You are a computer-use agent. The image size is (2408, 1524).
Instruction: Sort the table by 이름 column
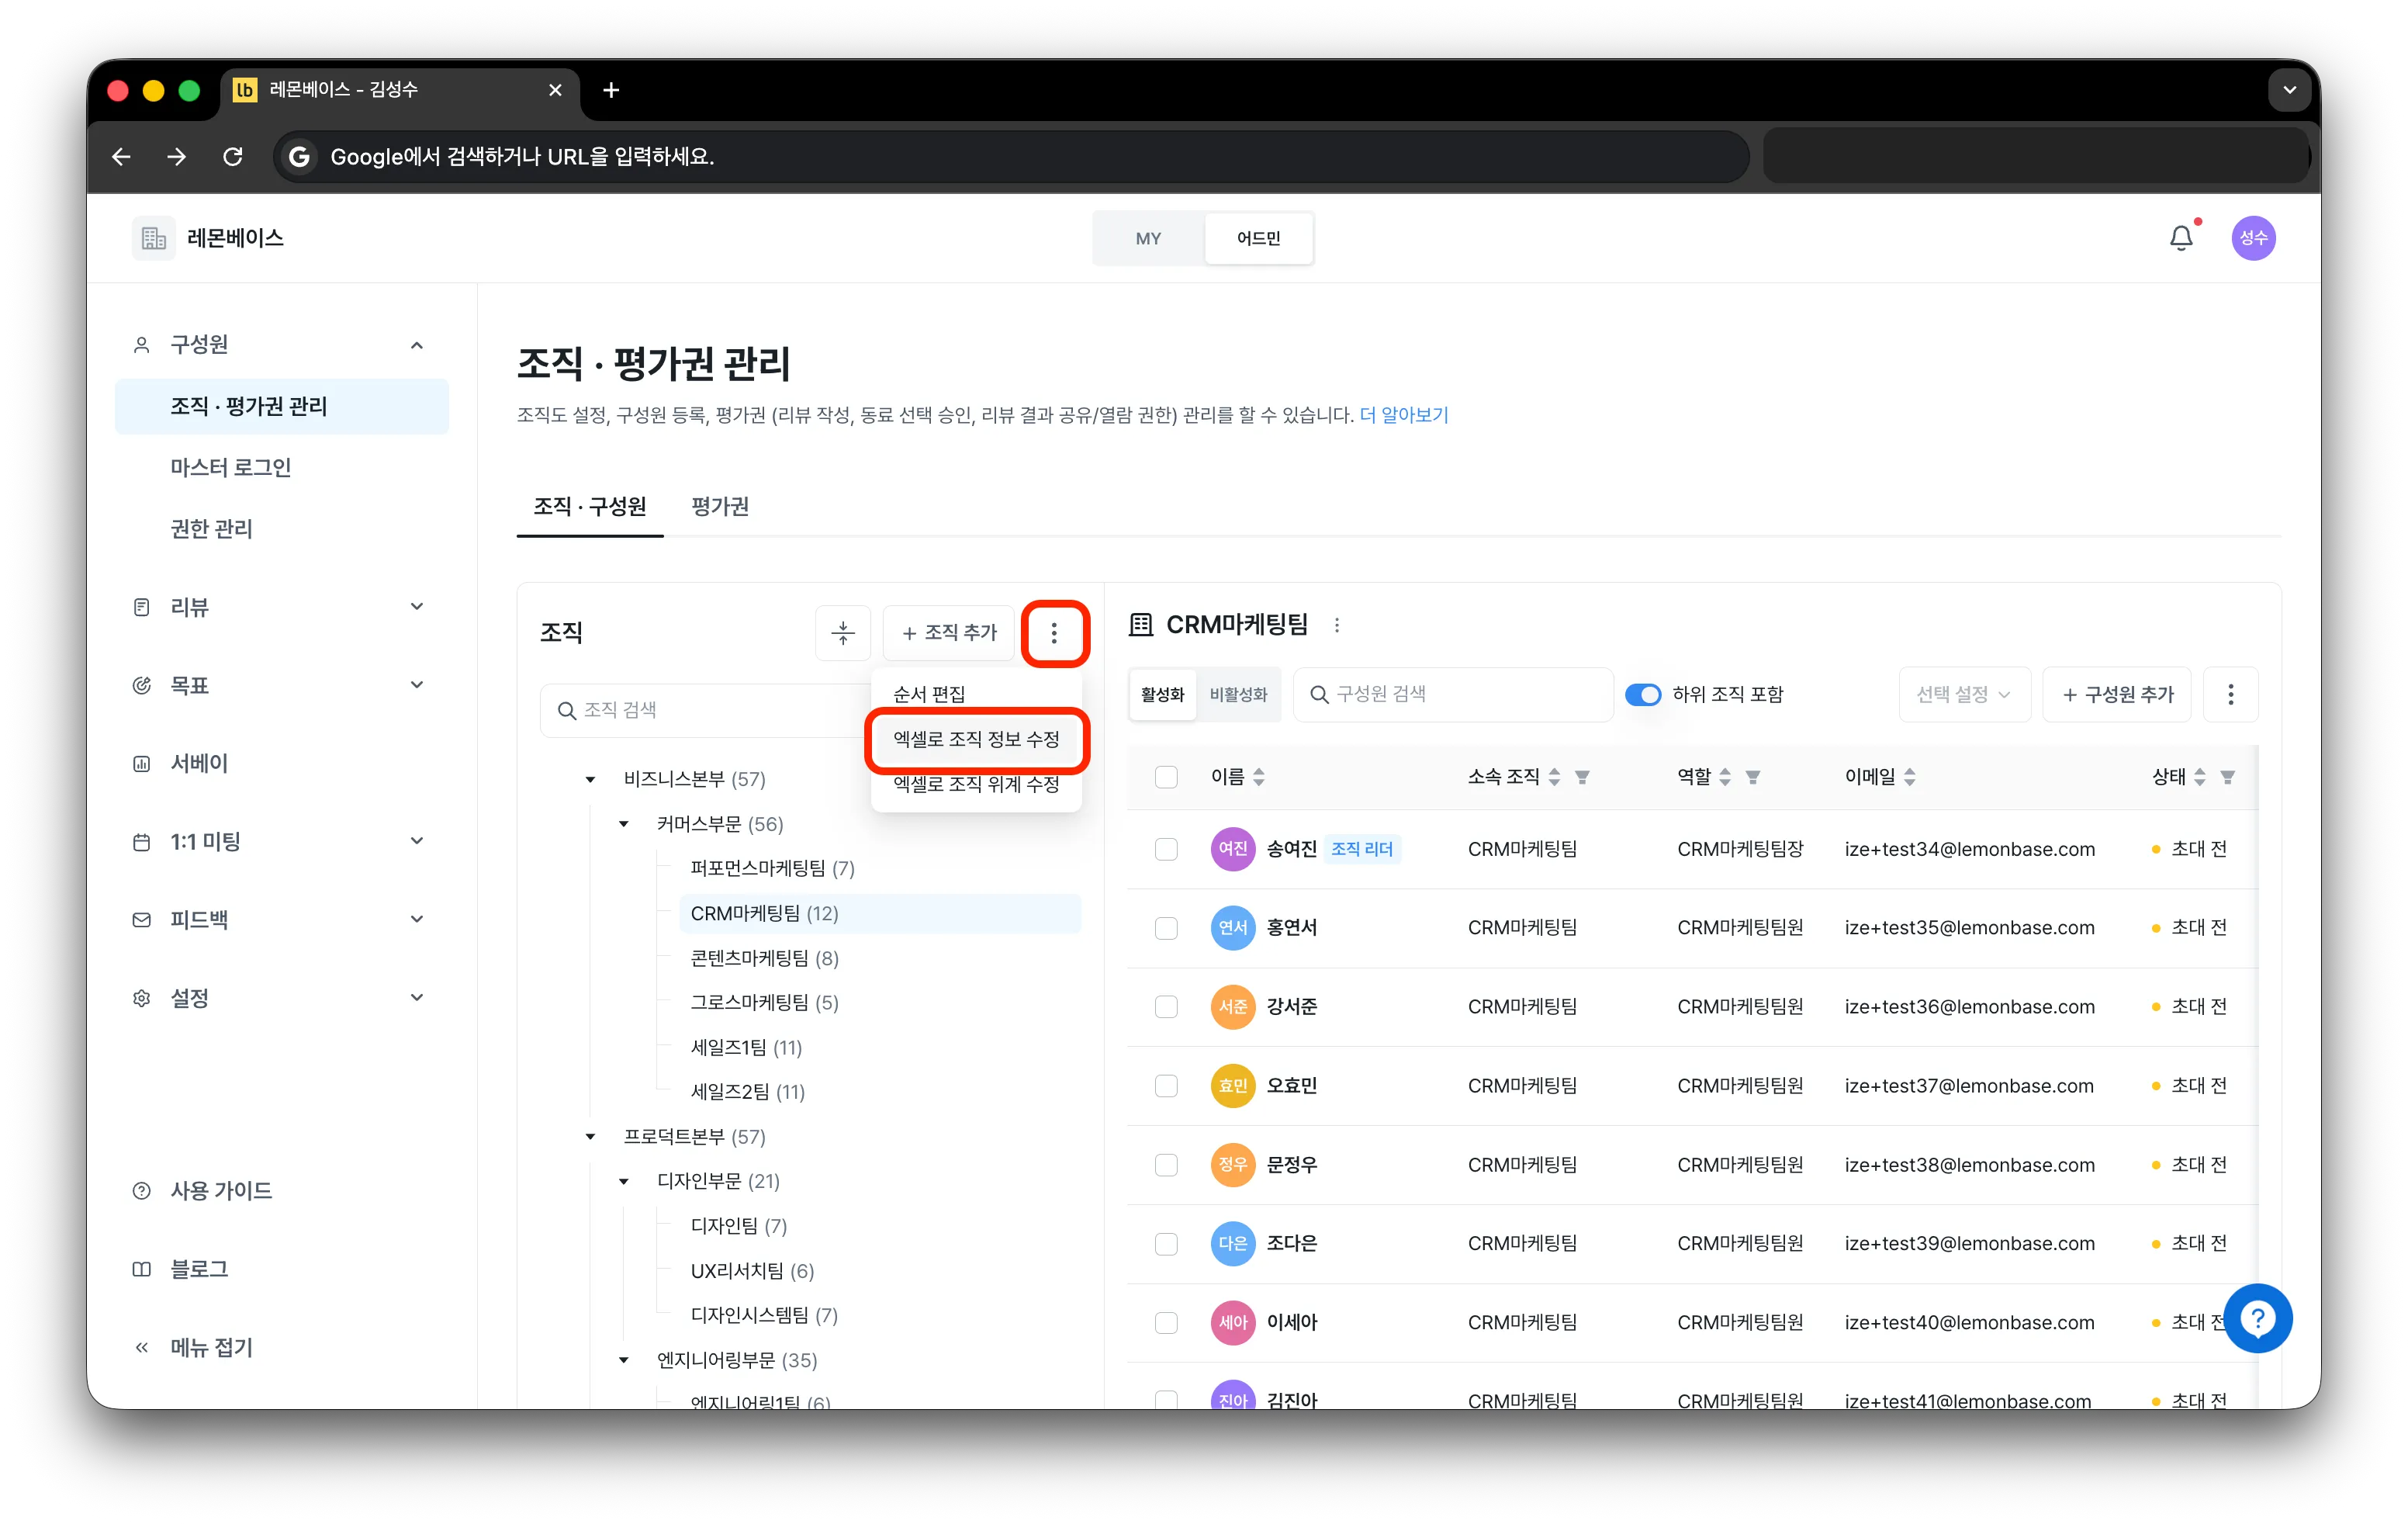coord(1259,777)
